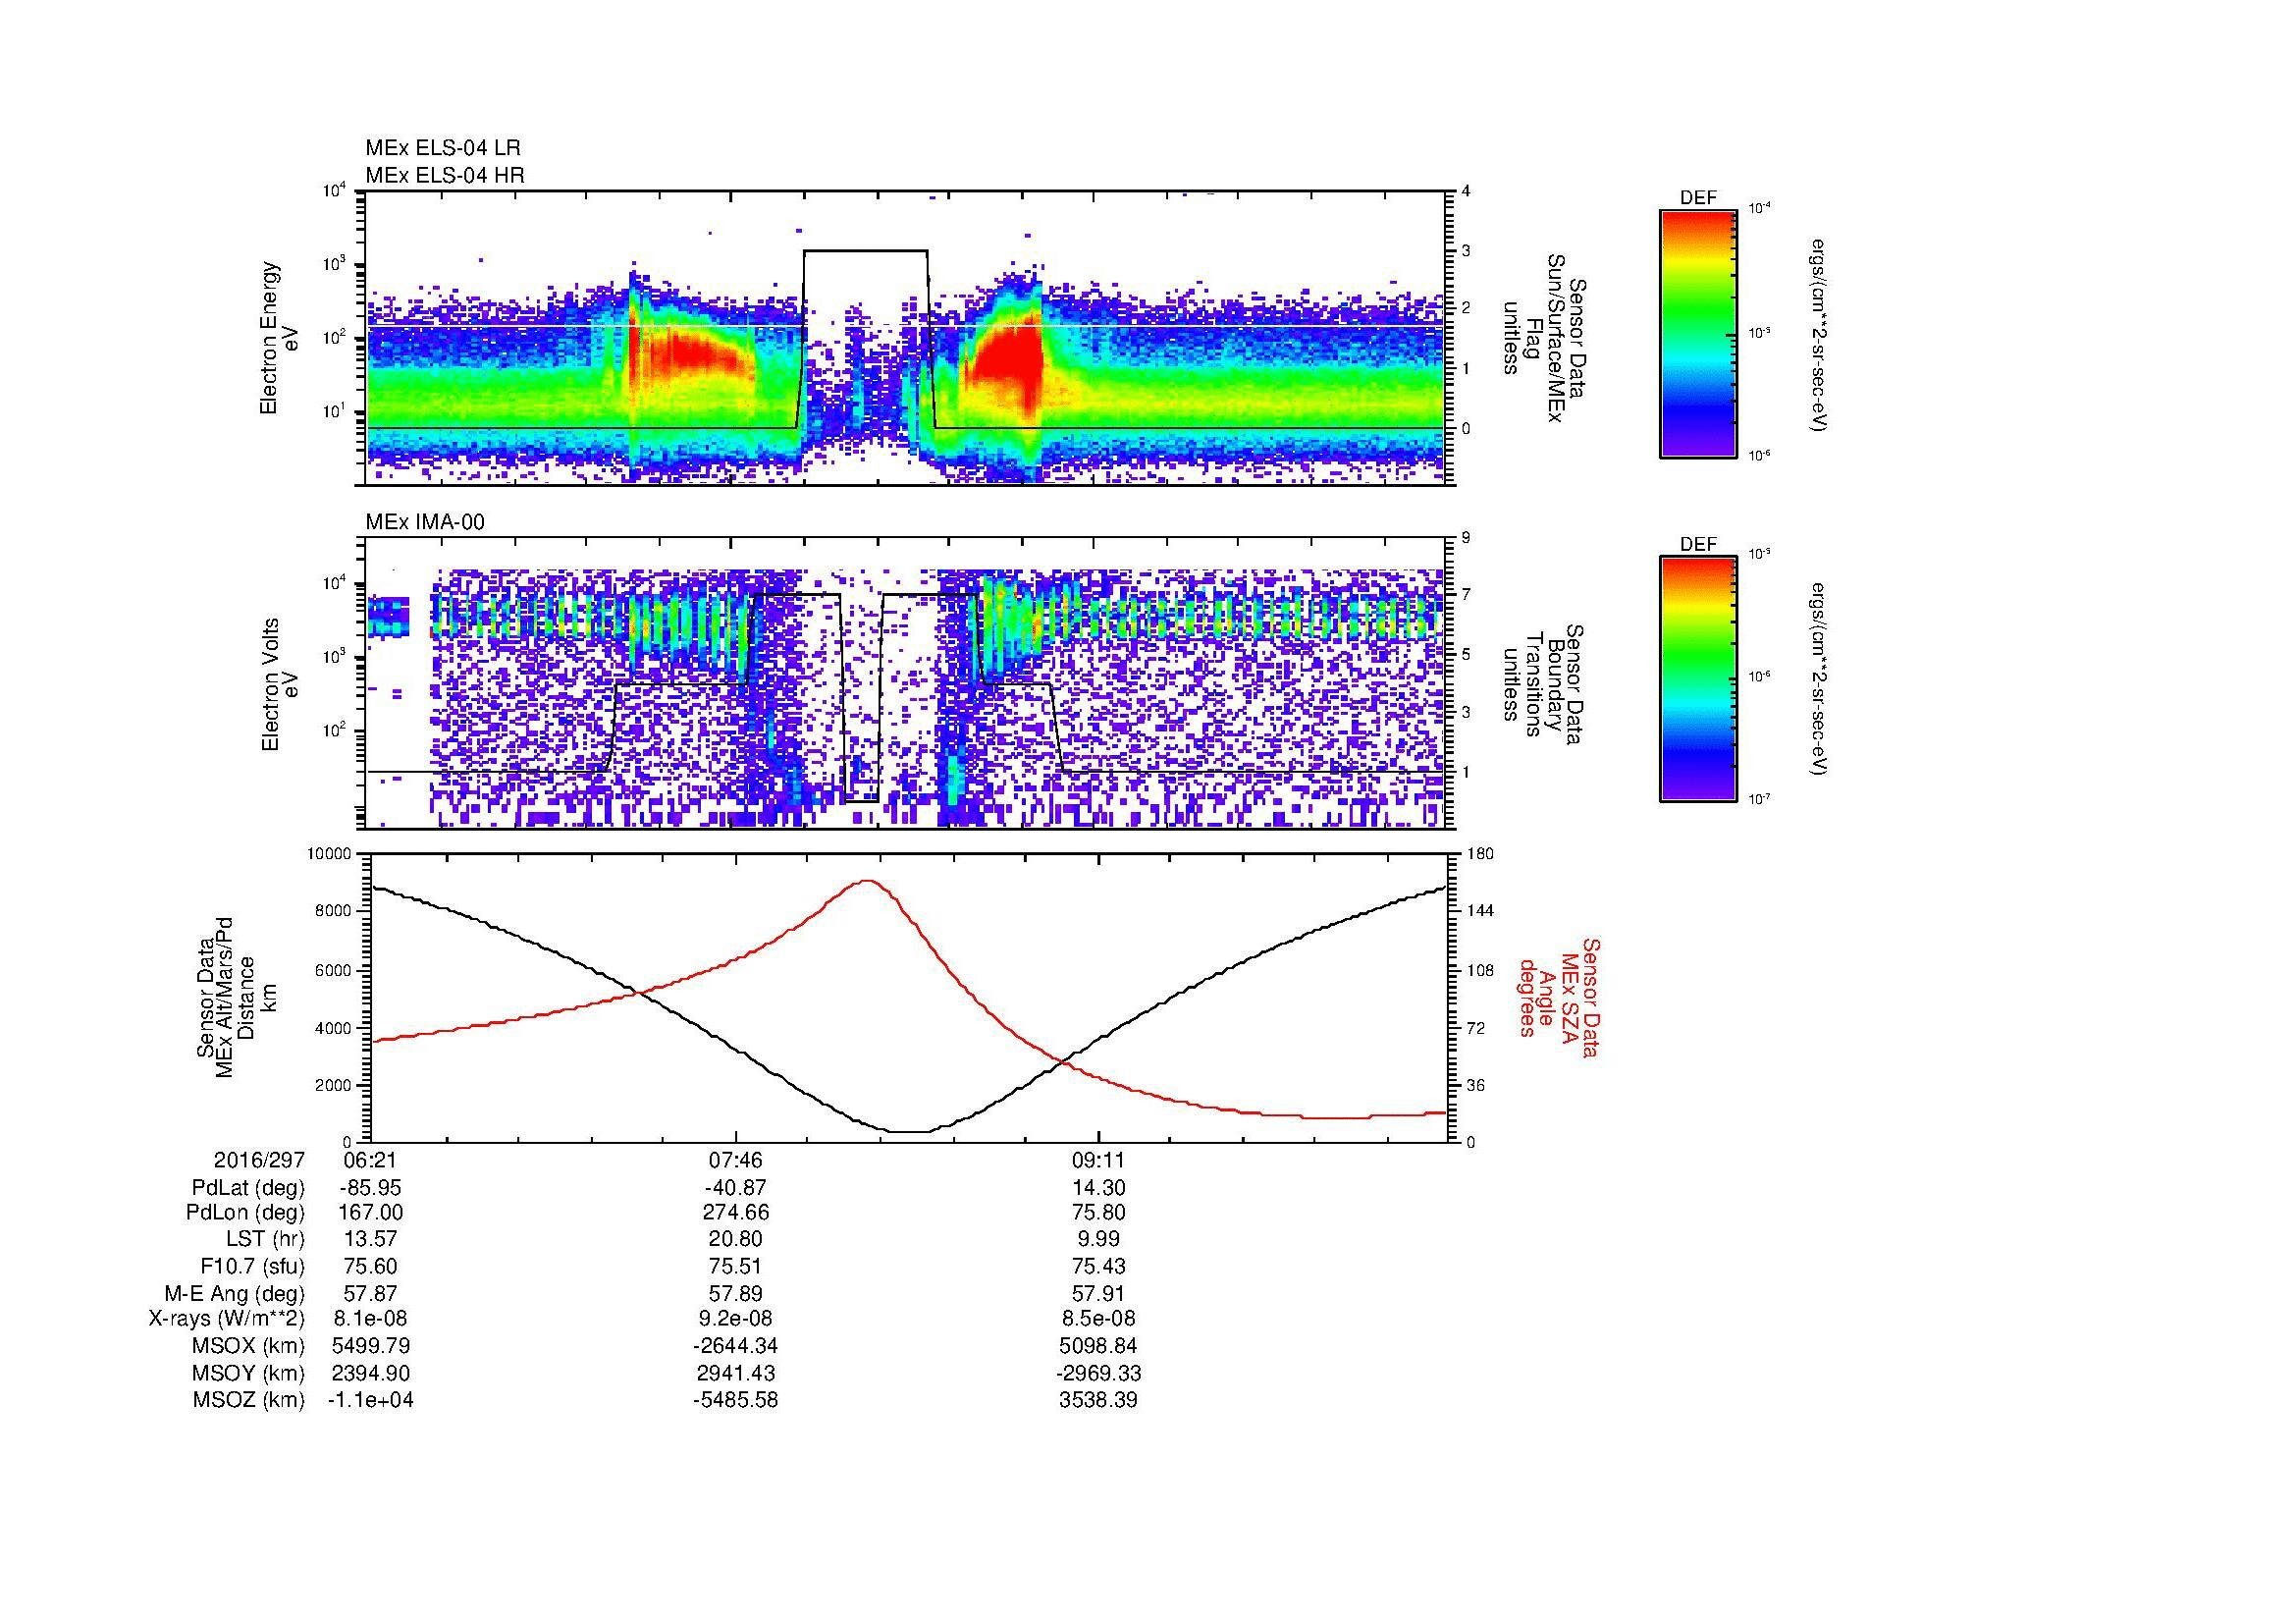Image resolution: width=2296 pixels, height=1623 pixels.
Task: Click the date label '2016/297'
Action: tap(259, 1160)
